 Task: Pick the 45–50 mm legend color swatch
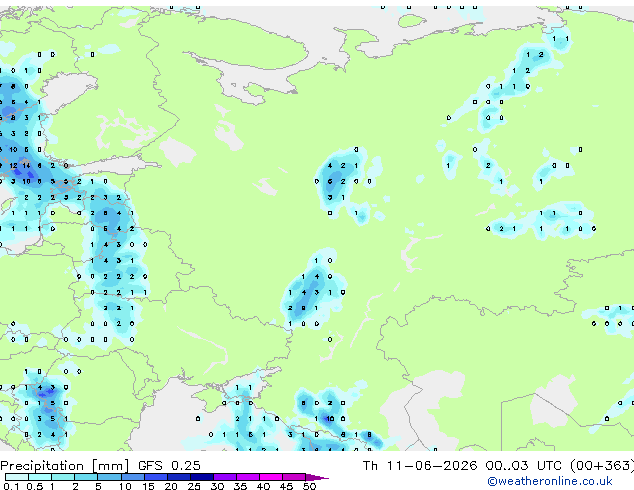point(294,477)
